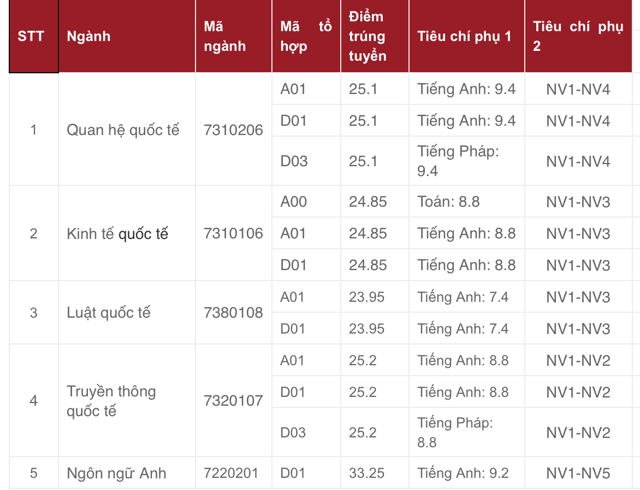Screen dimensions: 640x490
Task: Select the Ngành column header
Action: pyautogui.click(x=88, y=37)
